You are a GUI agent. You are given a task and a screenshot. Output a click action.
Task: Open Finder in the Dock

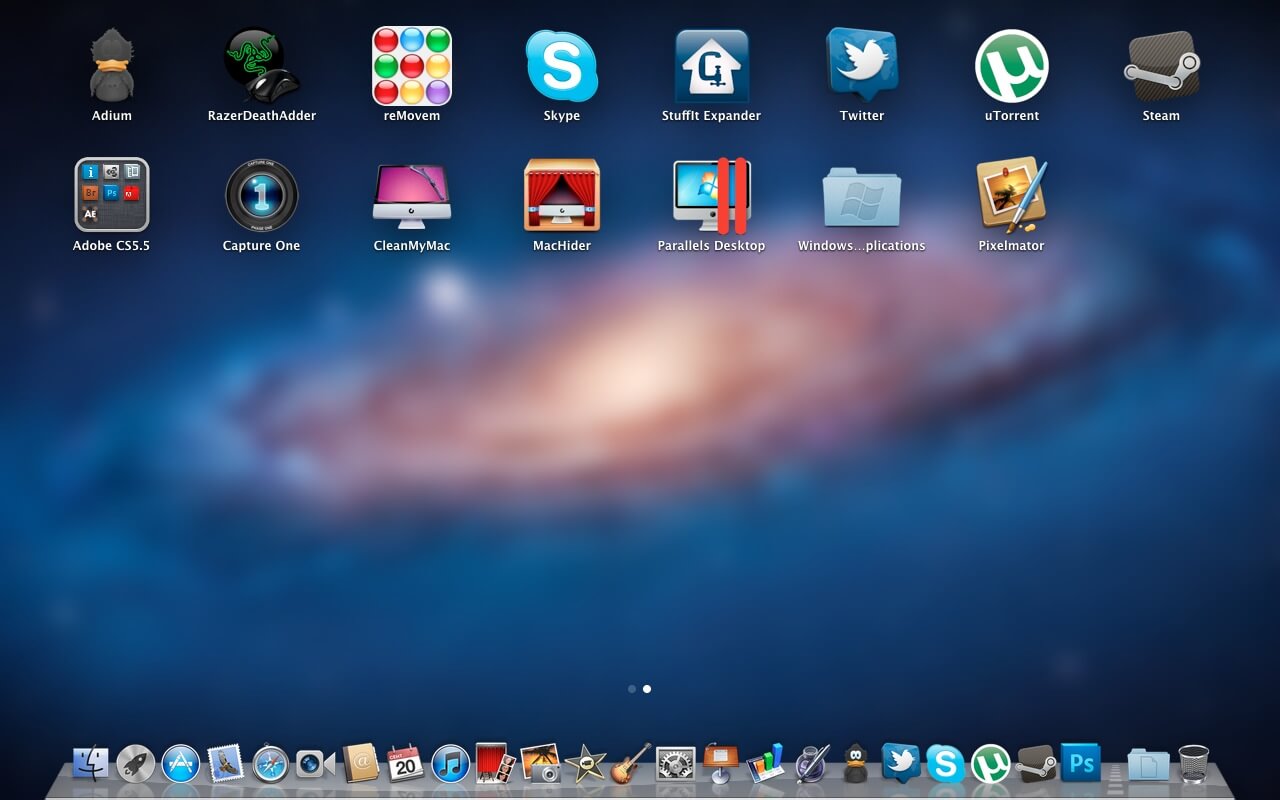91,764
